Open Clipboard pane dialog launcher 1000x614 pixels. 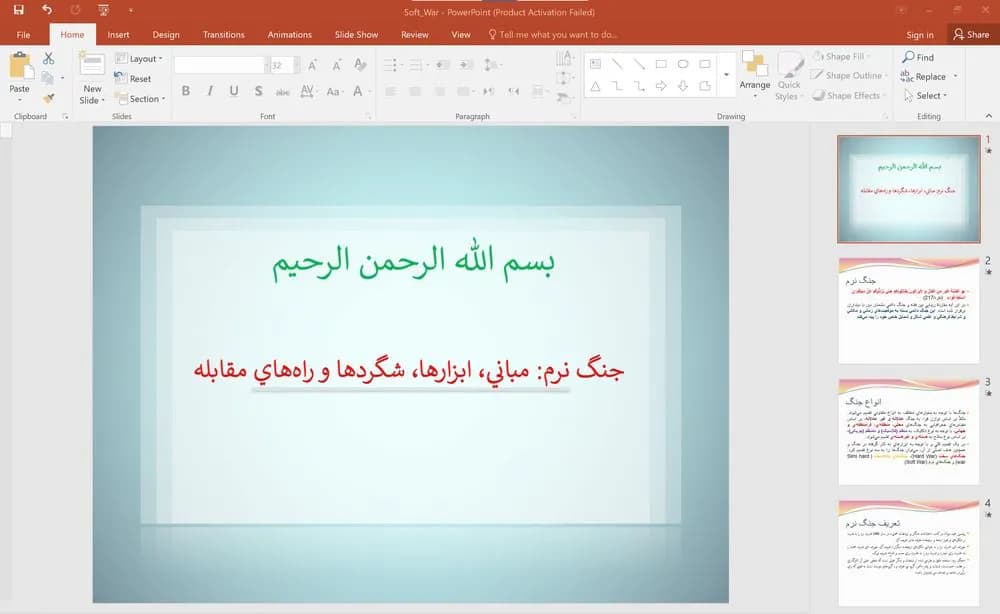point(65,117)
